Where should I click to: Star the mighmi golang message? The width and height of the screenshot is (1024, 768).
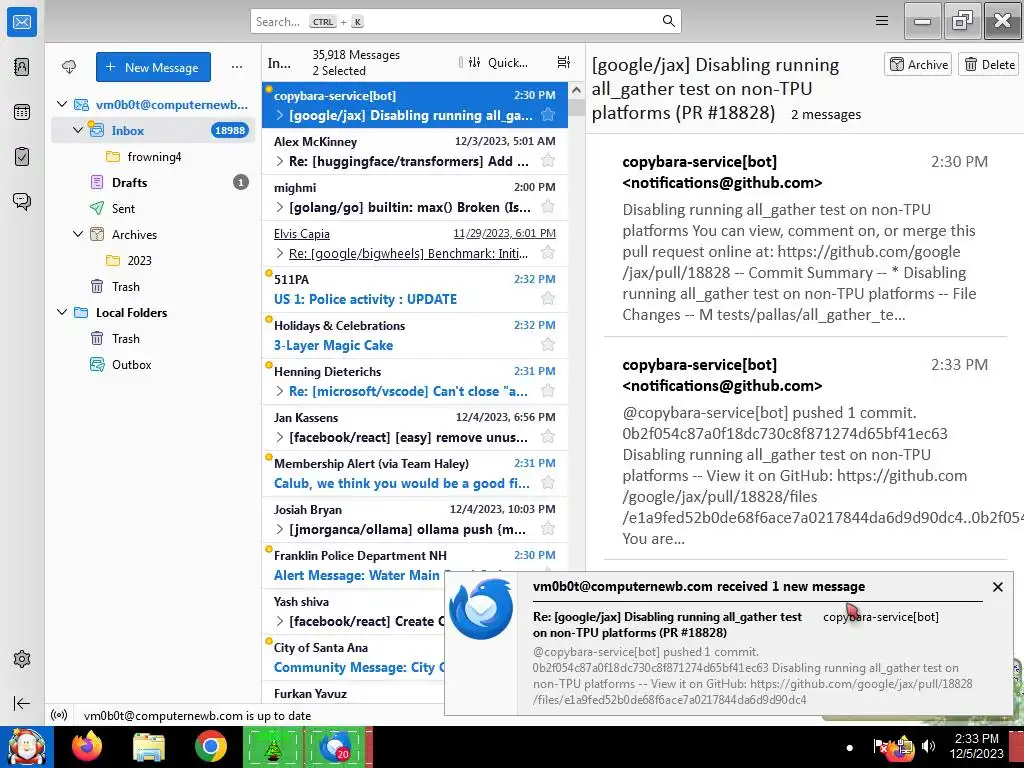[548, 207]
